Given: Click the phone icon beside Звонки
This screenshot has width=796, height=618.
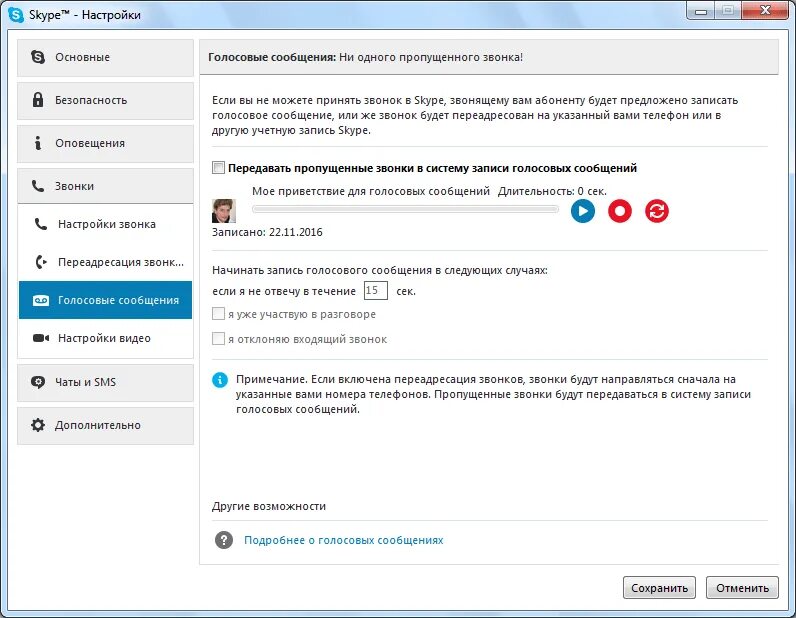Looking at the screenshot, I should 38,186.
